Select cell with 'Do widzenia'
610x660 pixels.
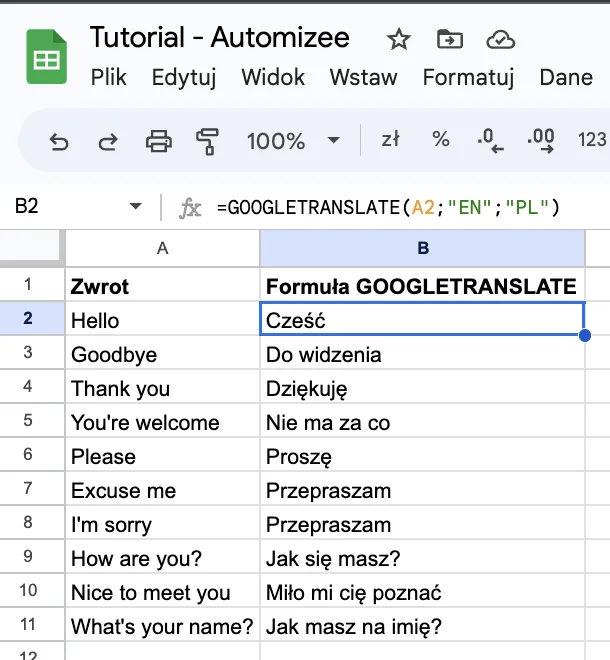point(423,353)
